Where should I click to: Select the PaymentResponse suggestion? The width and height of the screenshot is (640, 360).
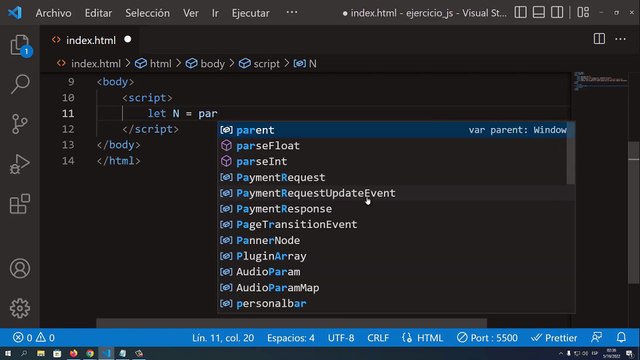click(396, 209)
